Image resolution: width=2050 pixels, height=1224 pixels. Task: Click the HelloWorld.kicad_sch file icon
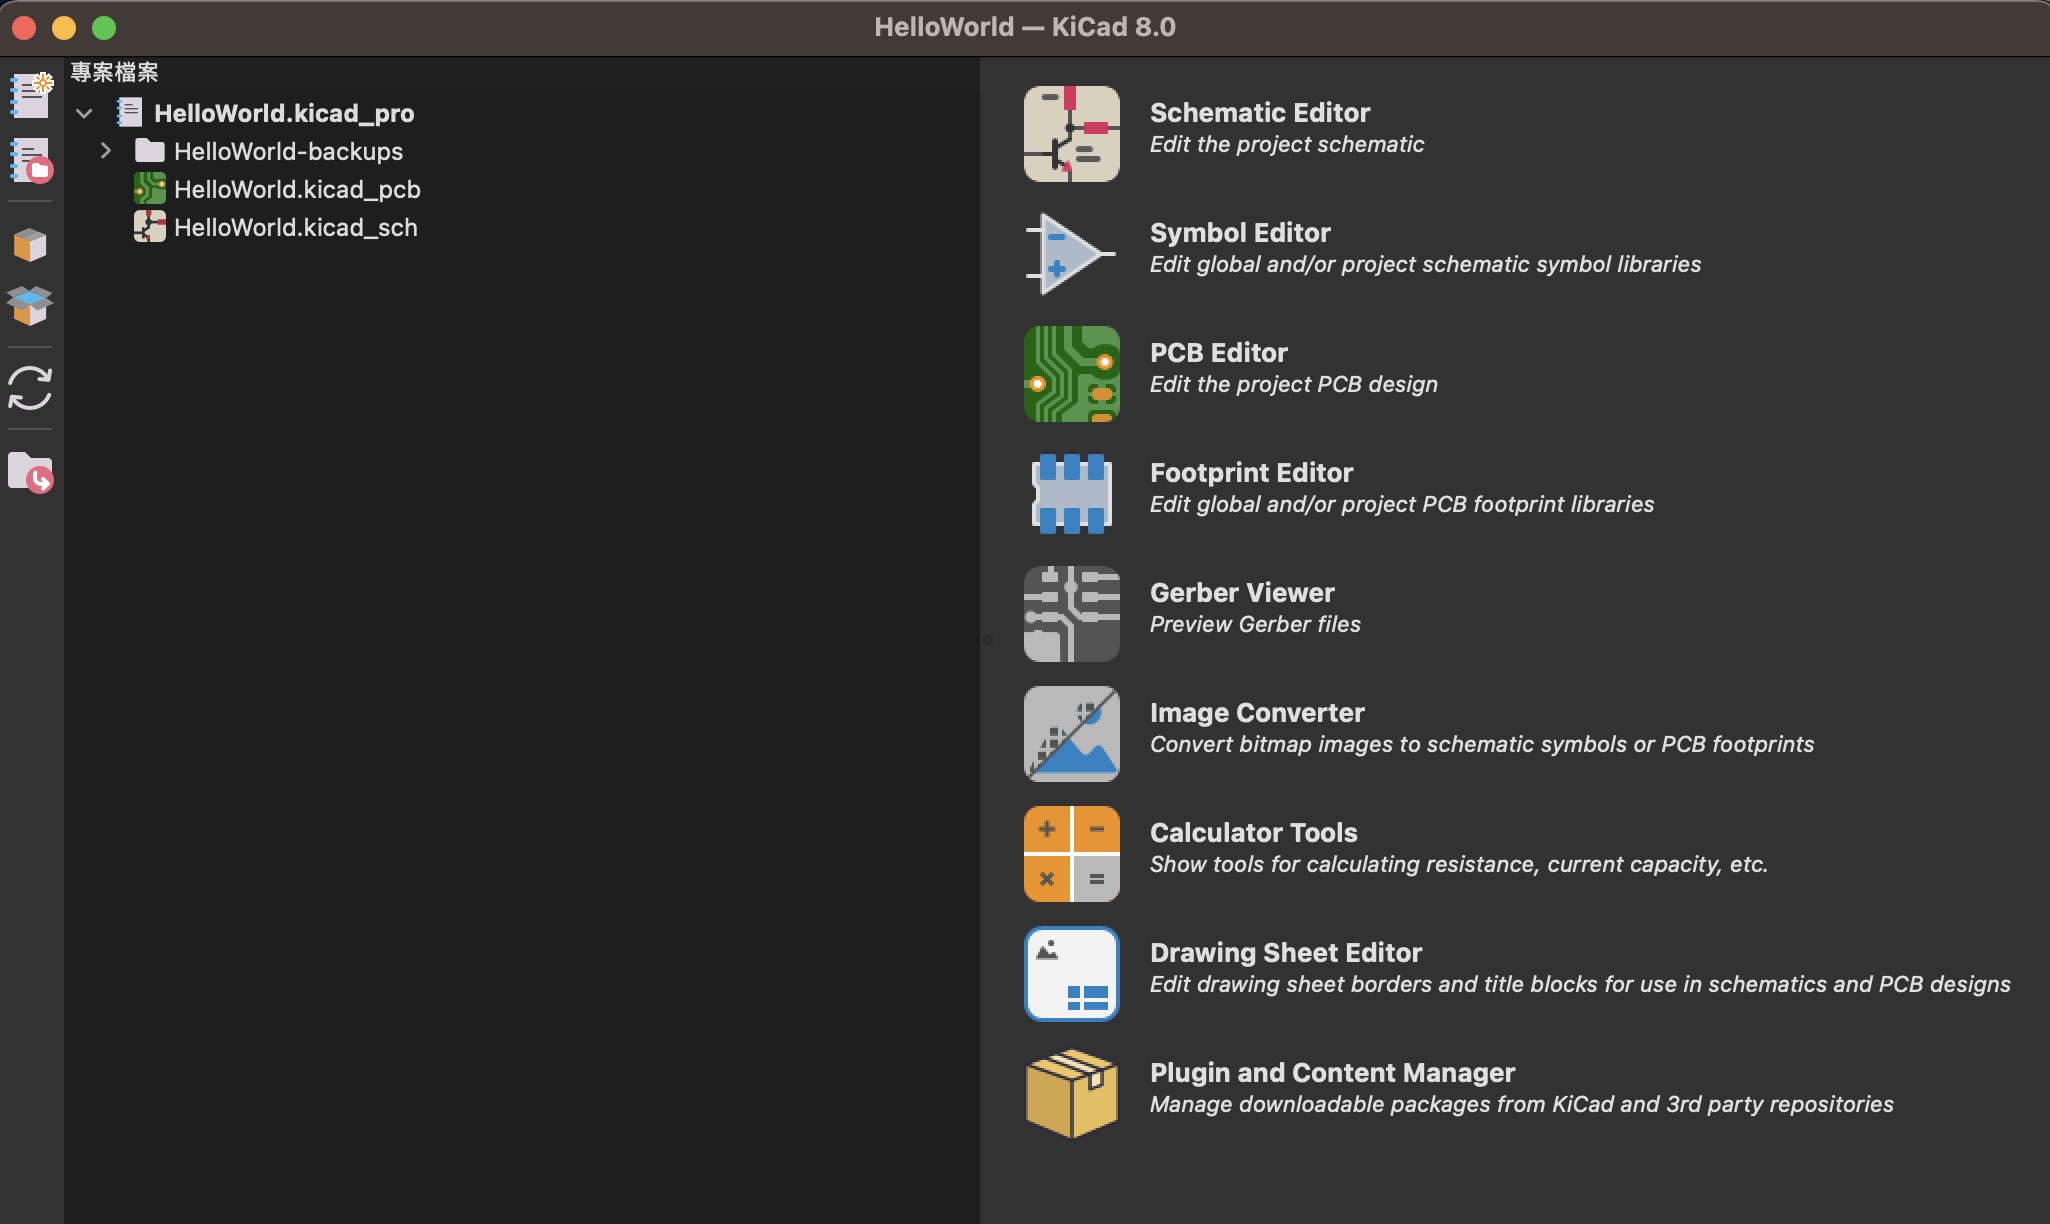[150, 227]
